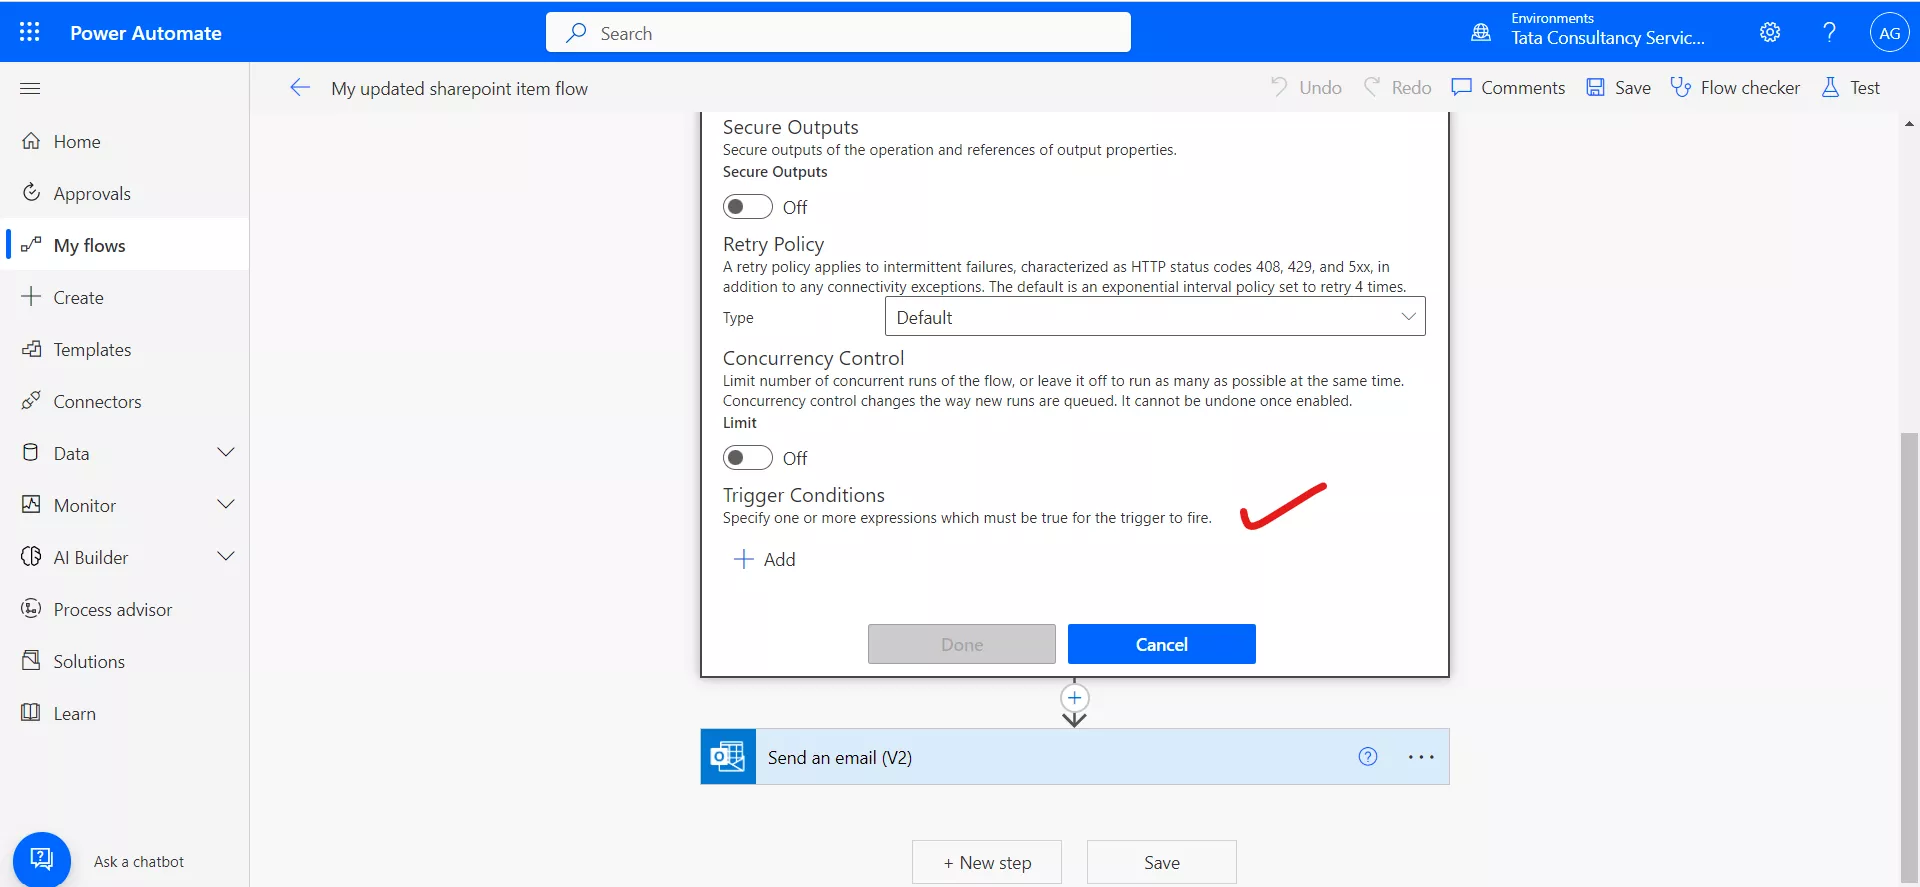Collapse the left navigation hamburger menu
This screenshot has height=887, width=1920.
coord(30,88)
